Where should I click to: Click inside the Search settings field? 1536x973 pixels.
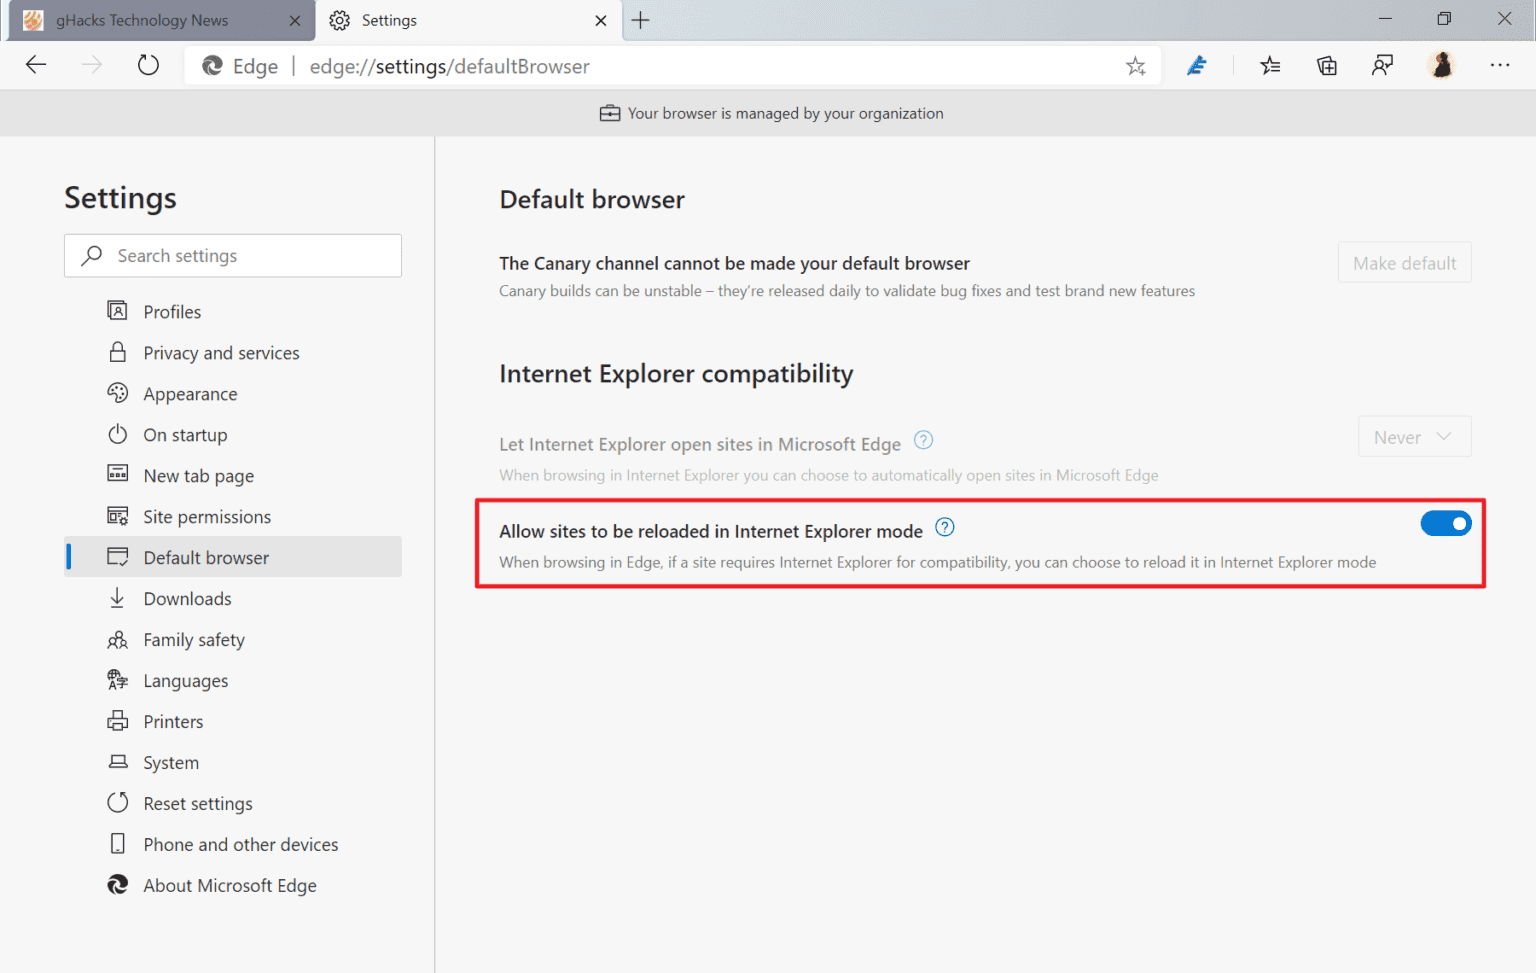pos(233,255)
